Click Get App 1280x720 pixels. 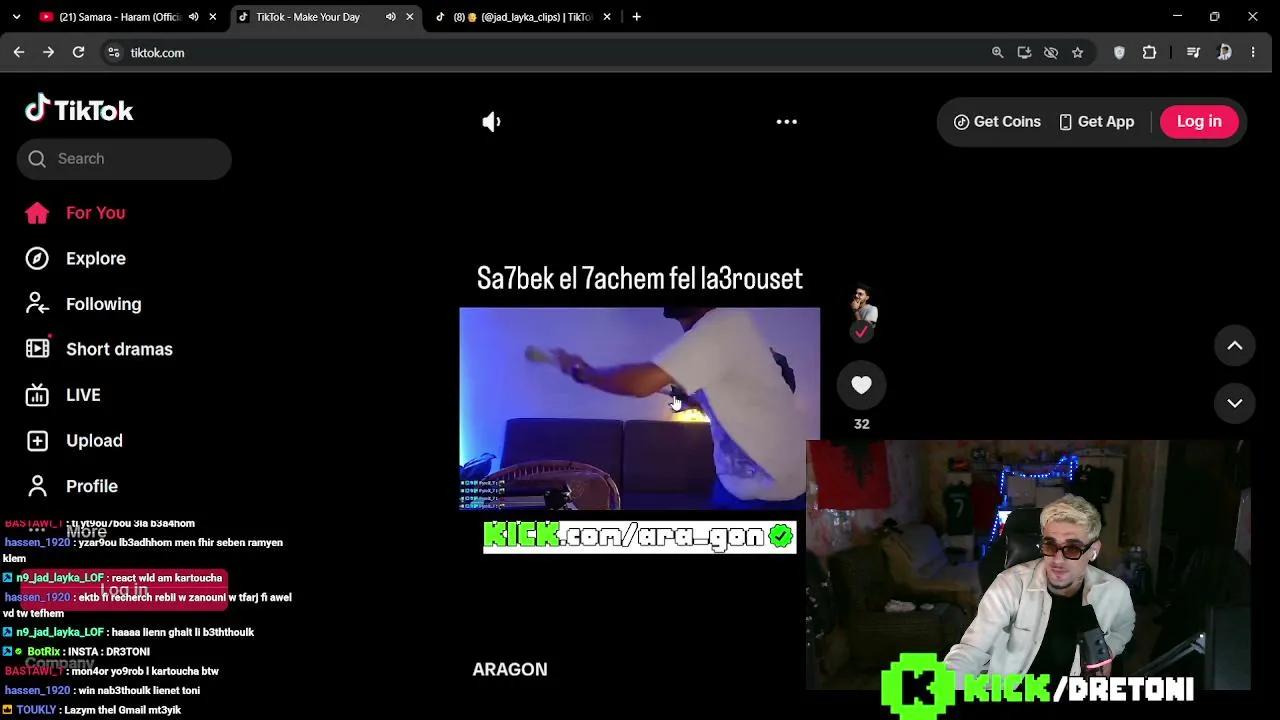pyautogui.click(x=1096, y=122)
